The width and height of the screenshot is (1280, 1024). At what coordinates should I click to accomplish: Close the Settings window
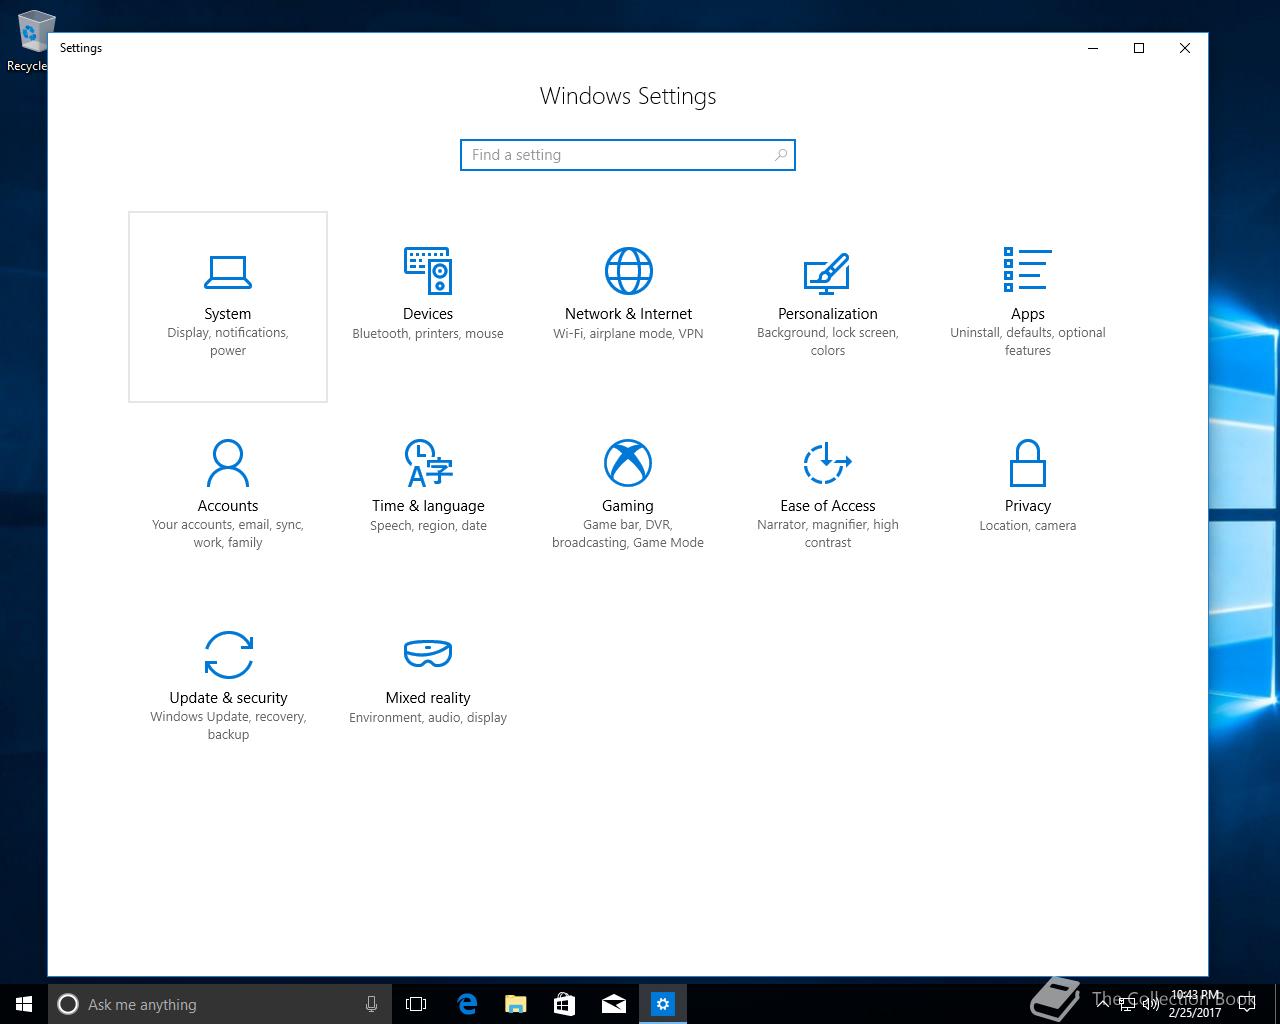1185,48
